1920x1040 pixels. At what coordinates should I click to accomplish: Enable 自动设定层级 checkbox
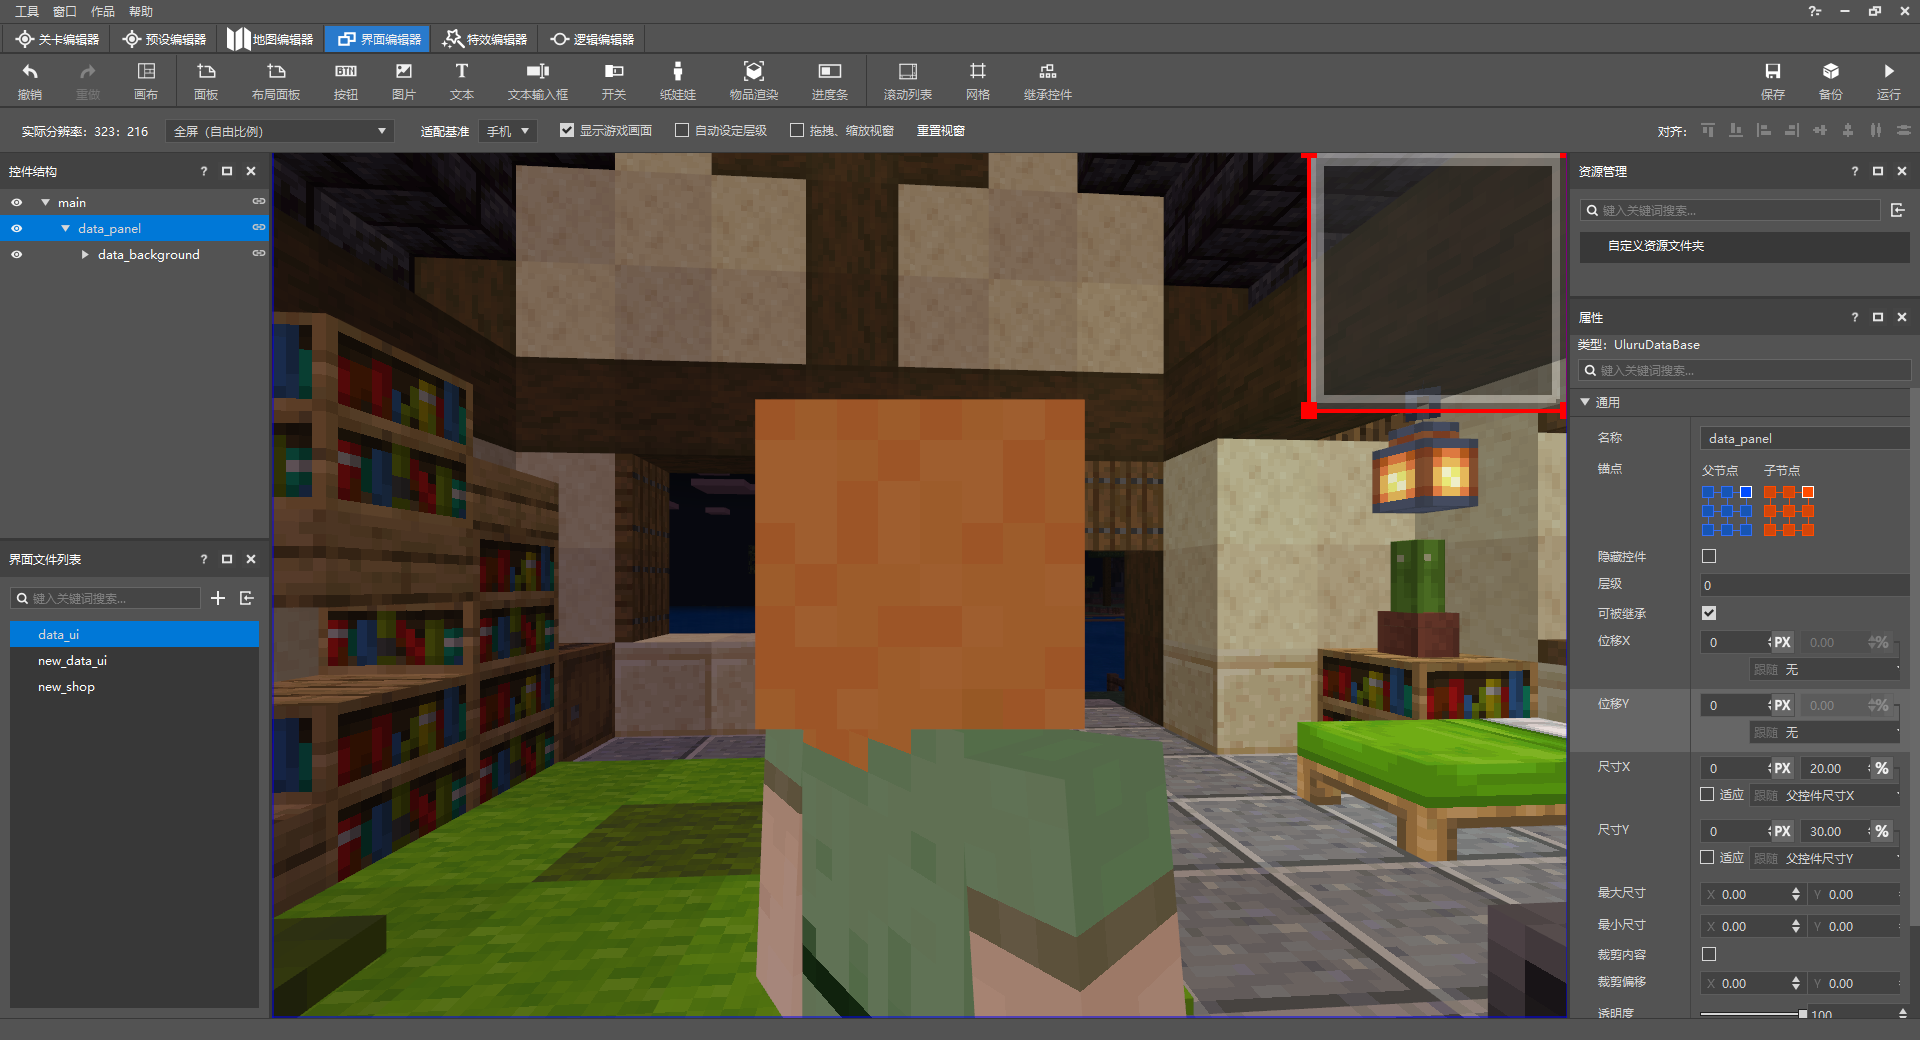coord(682,130)
